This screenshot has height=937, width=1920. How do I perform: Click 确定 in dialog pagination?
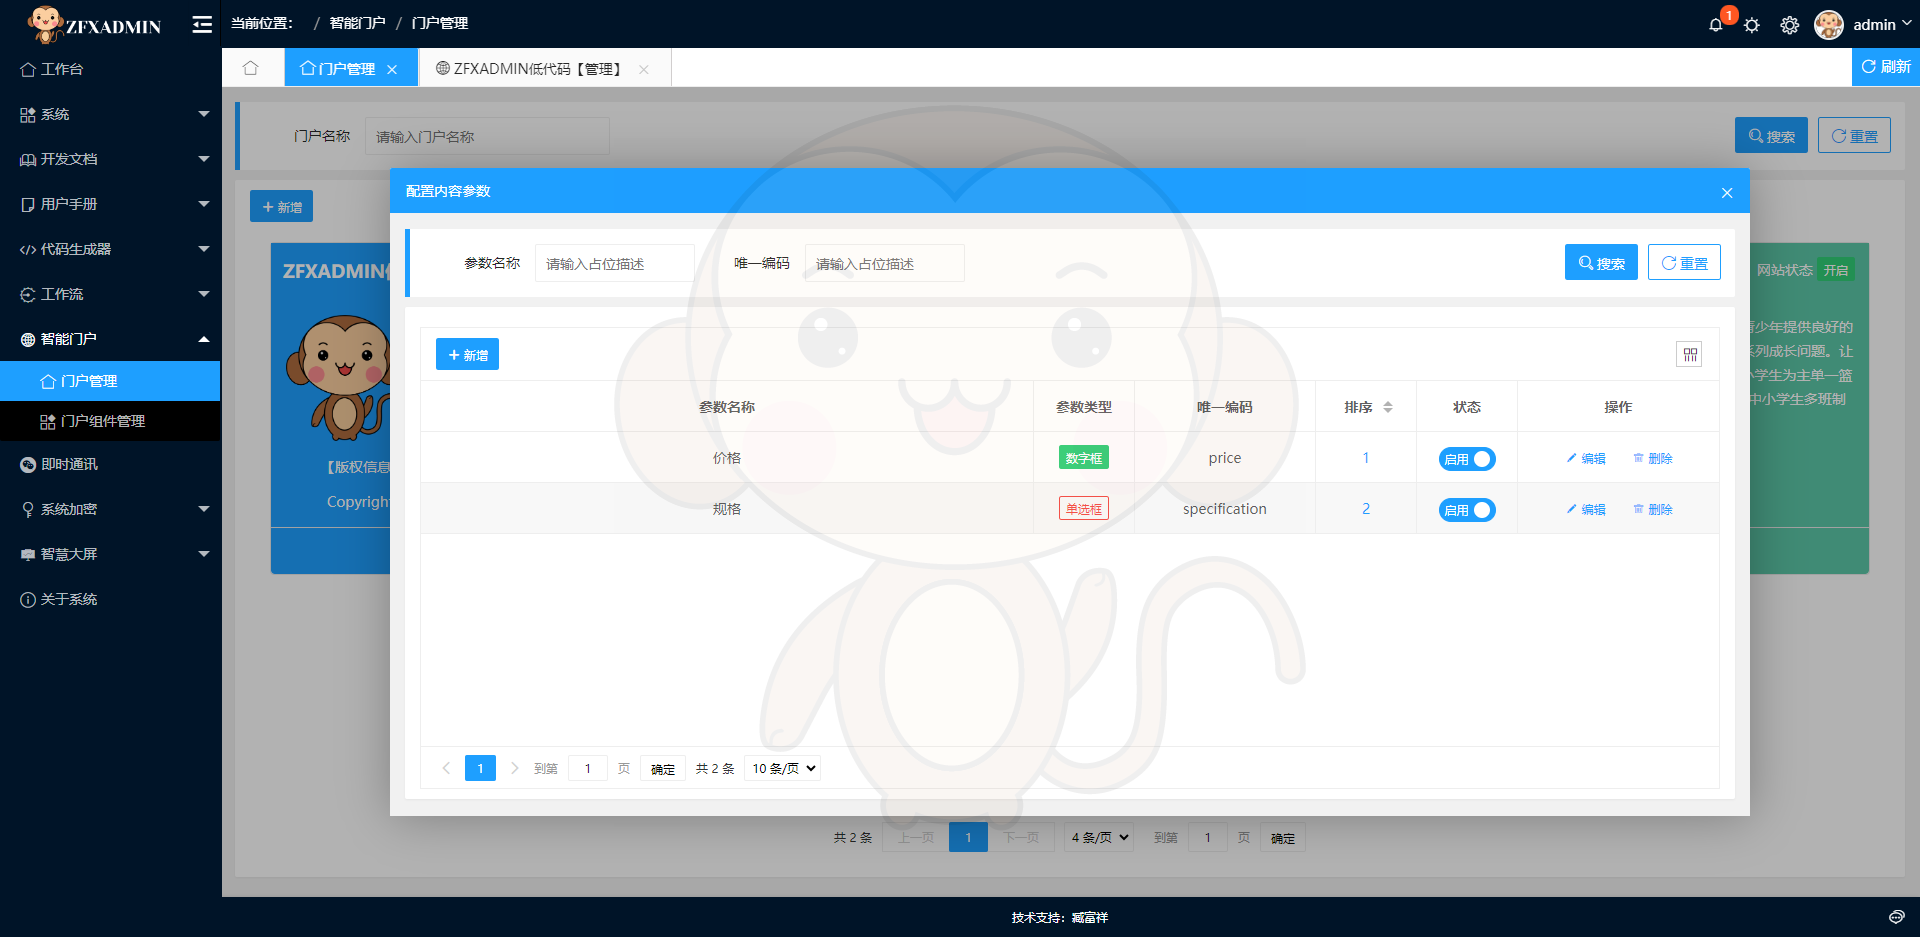(x=663, y=769)
